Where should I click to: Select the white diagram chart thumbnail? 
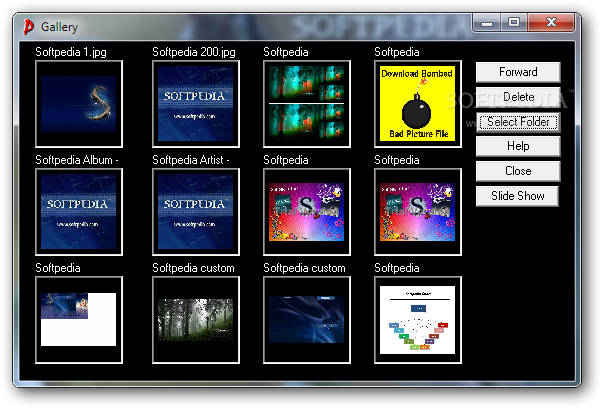pos(418,320)
